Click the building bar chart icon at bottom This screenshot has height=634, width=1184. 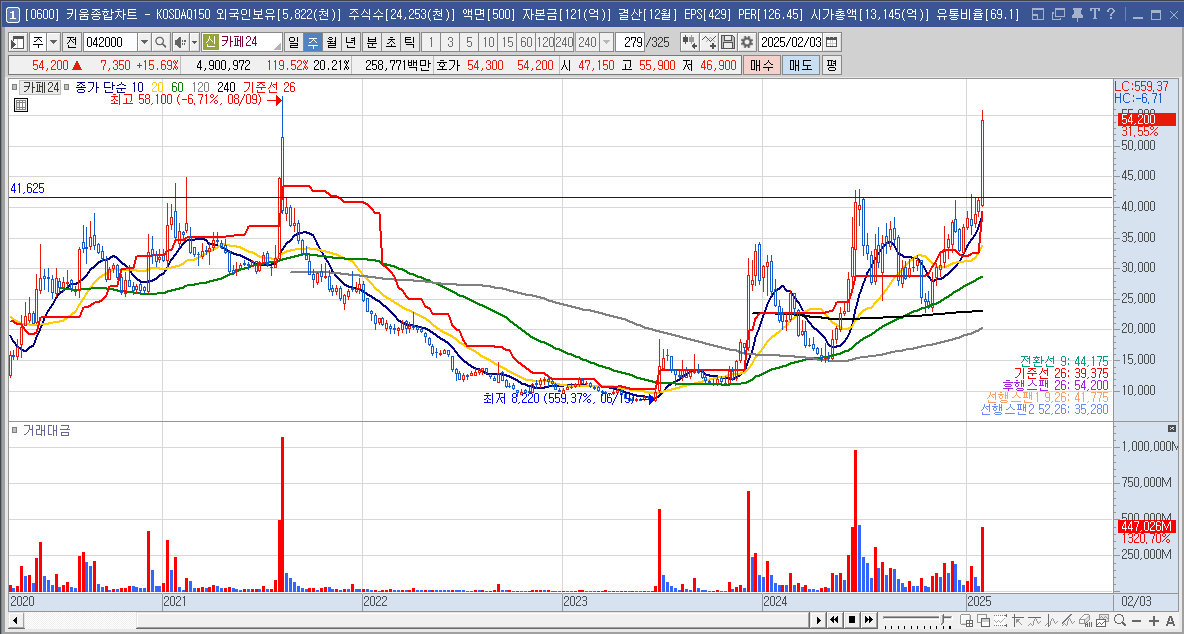[x=1088, y=620]
